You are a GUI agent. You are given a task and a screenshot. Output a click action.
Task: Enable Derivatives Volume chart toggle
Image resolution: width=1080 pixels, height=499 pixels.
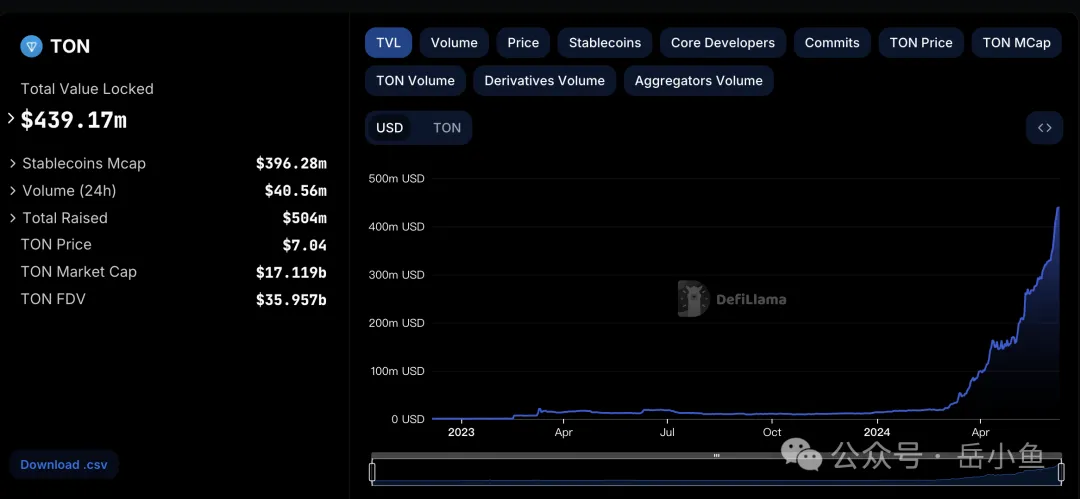click(x=545, y=81)
